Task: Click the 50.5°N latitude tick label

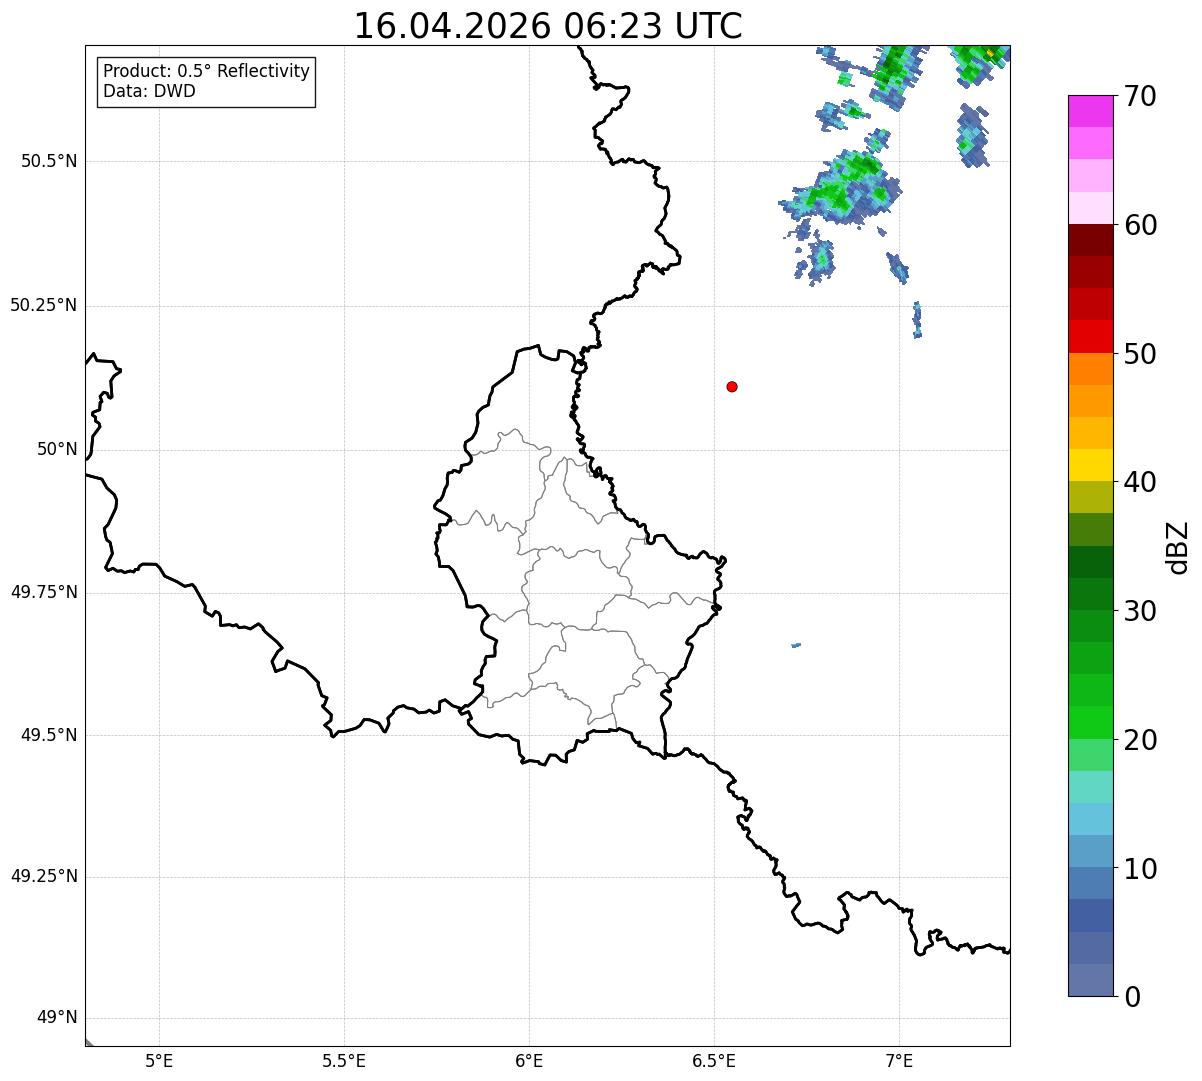Action: pyautogui.click(x=49, y=161)
